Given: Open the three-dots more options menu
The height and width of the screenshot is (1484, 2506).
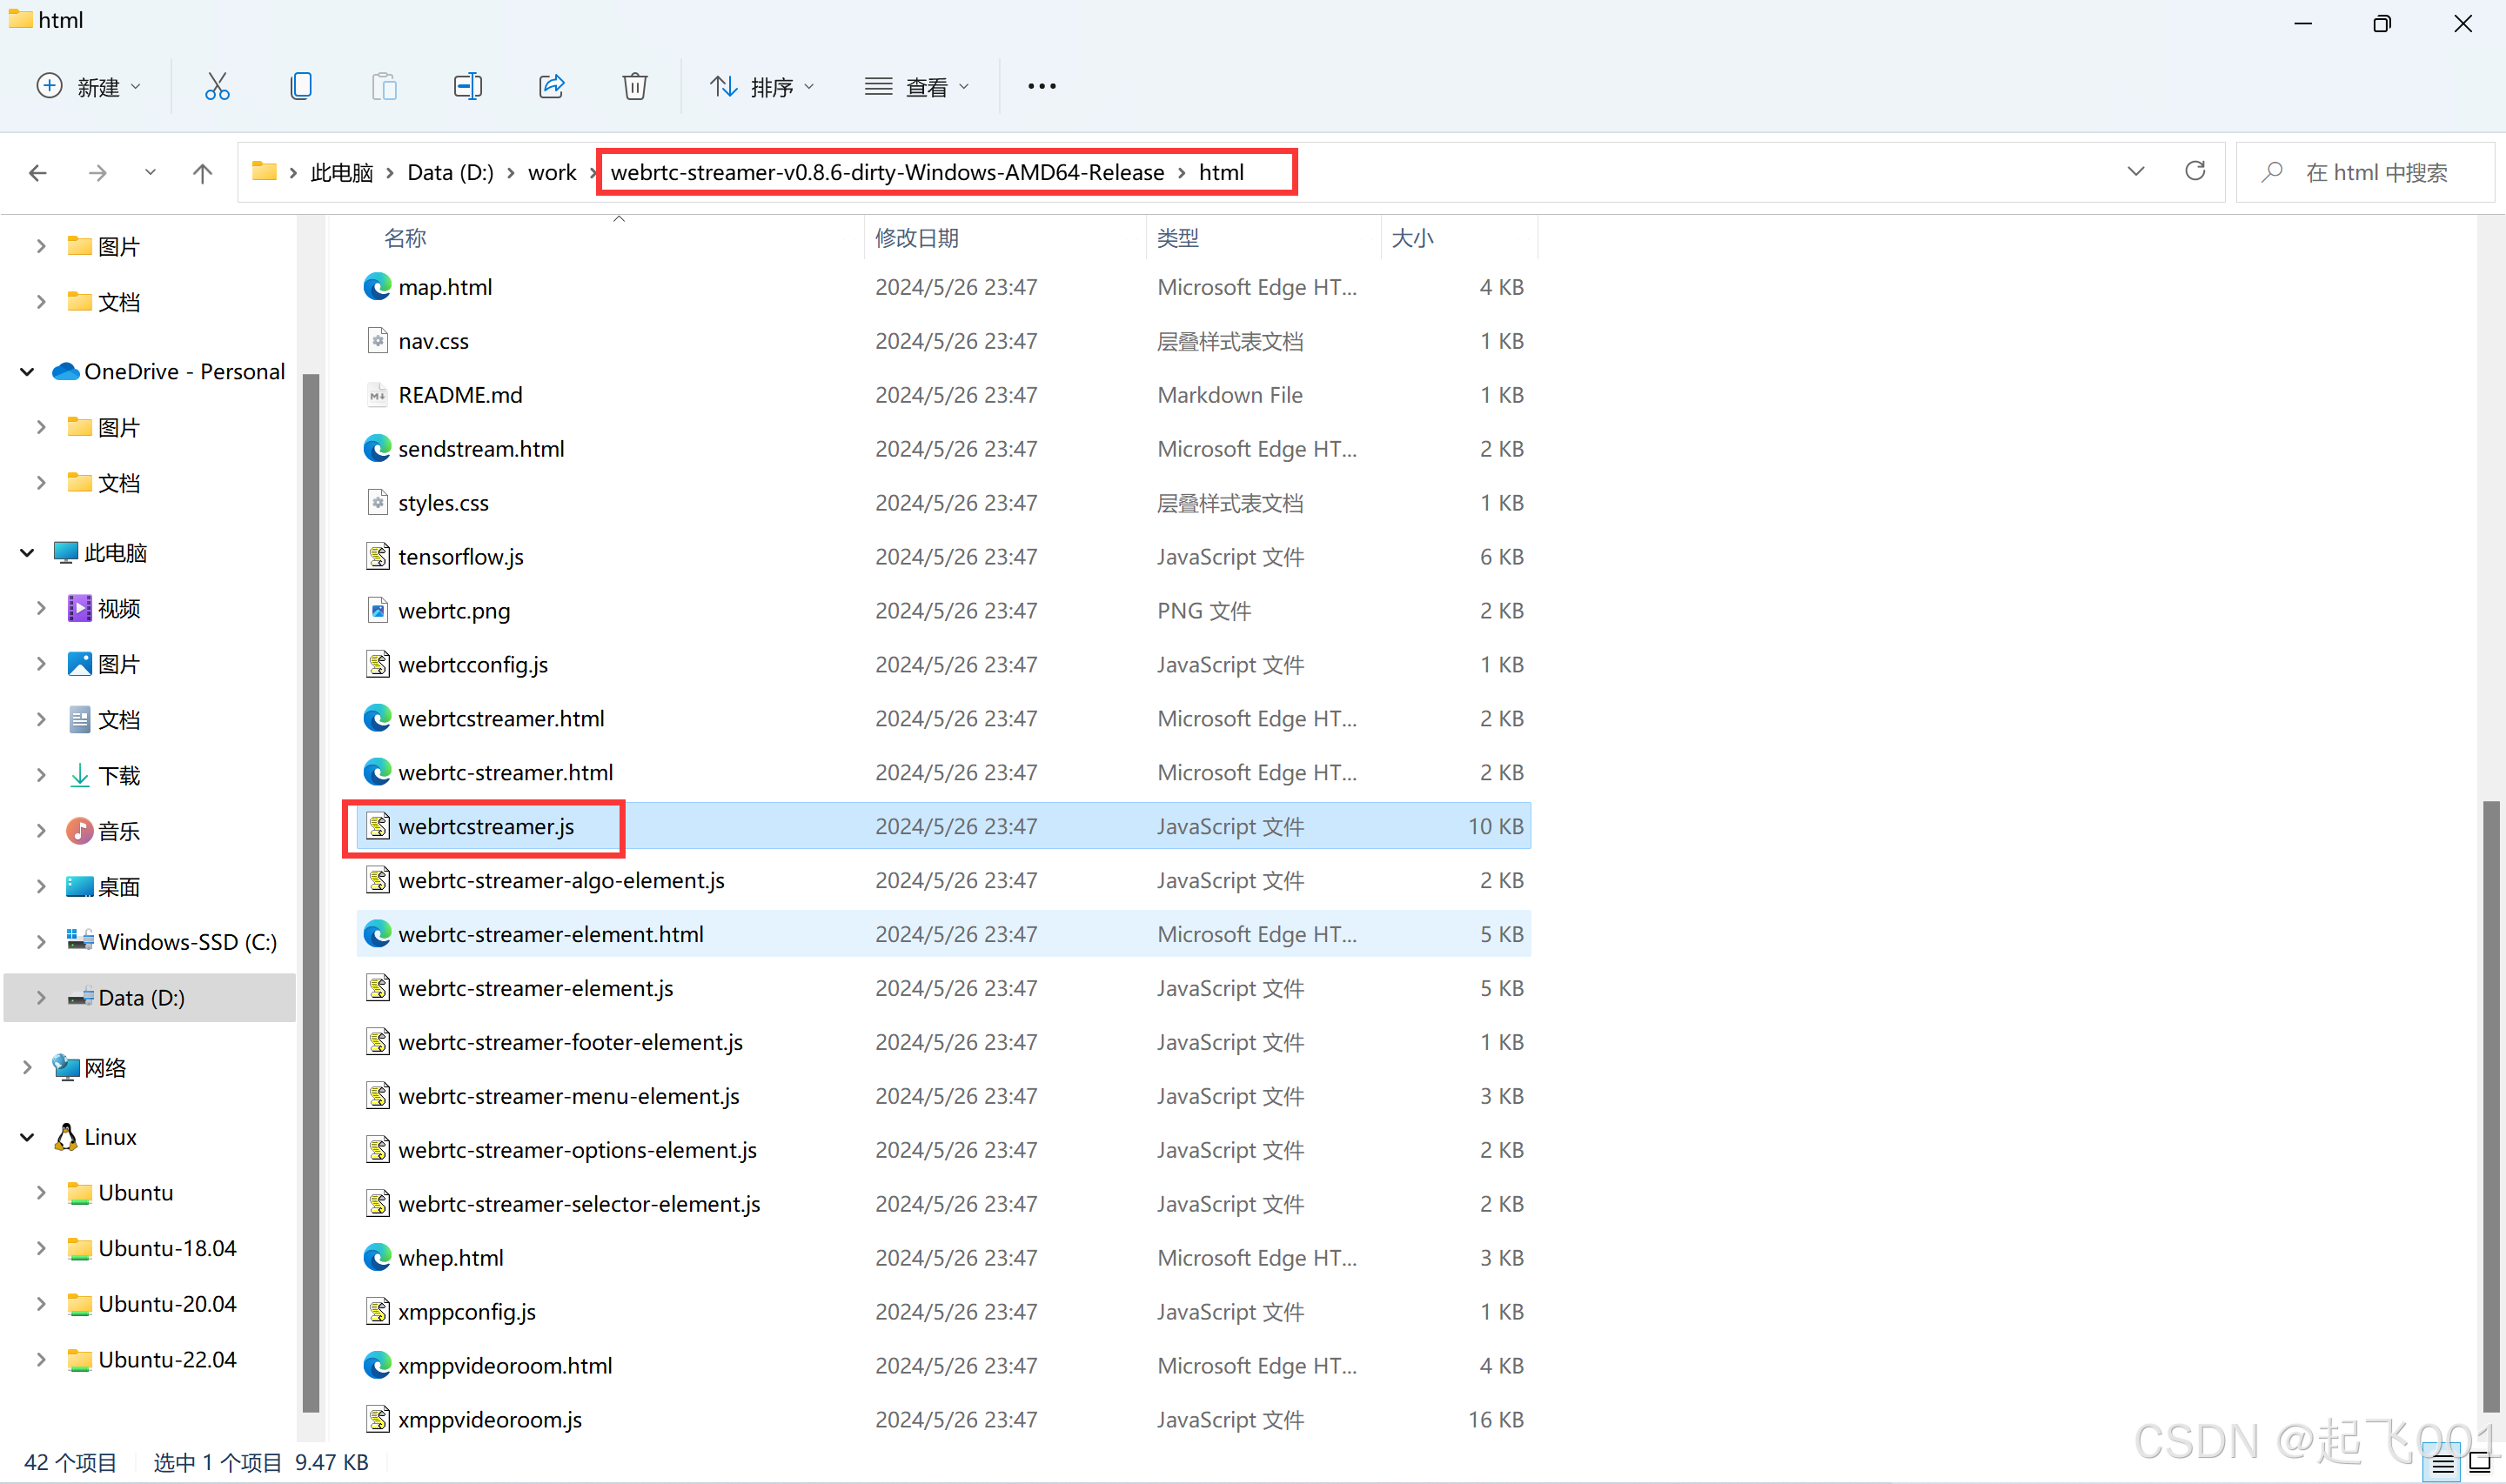Looking at the screenshot, I should coord(1041,87).
